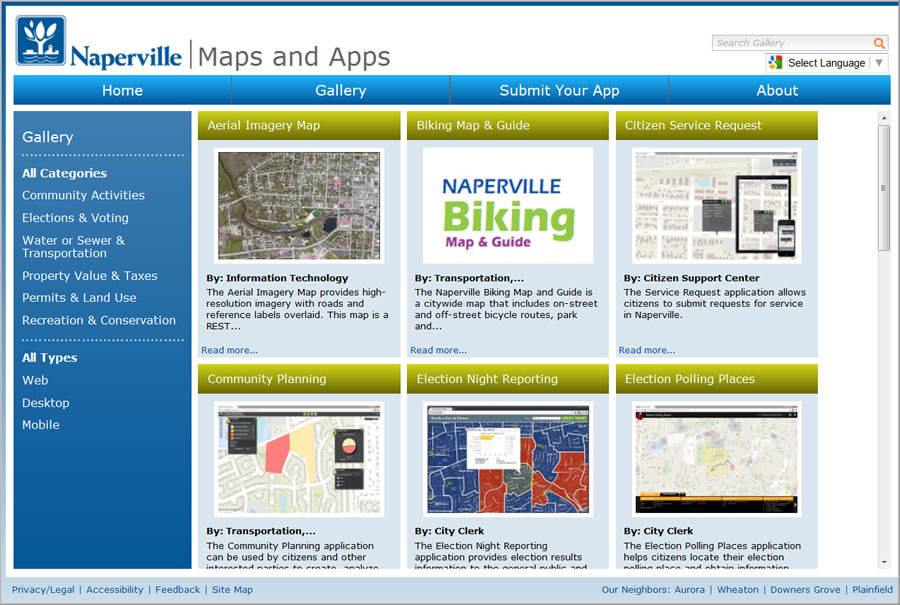Click the Gallery sidebar heading
900x605 pixels.
[48, 137]
